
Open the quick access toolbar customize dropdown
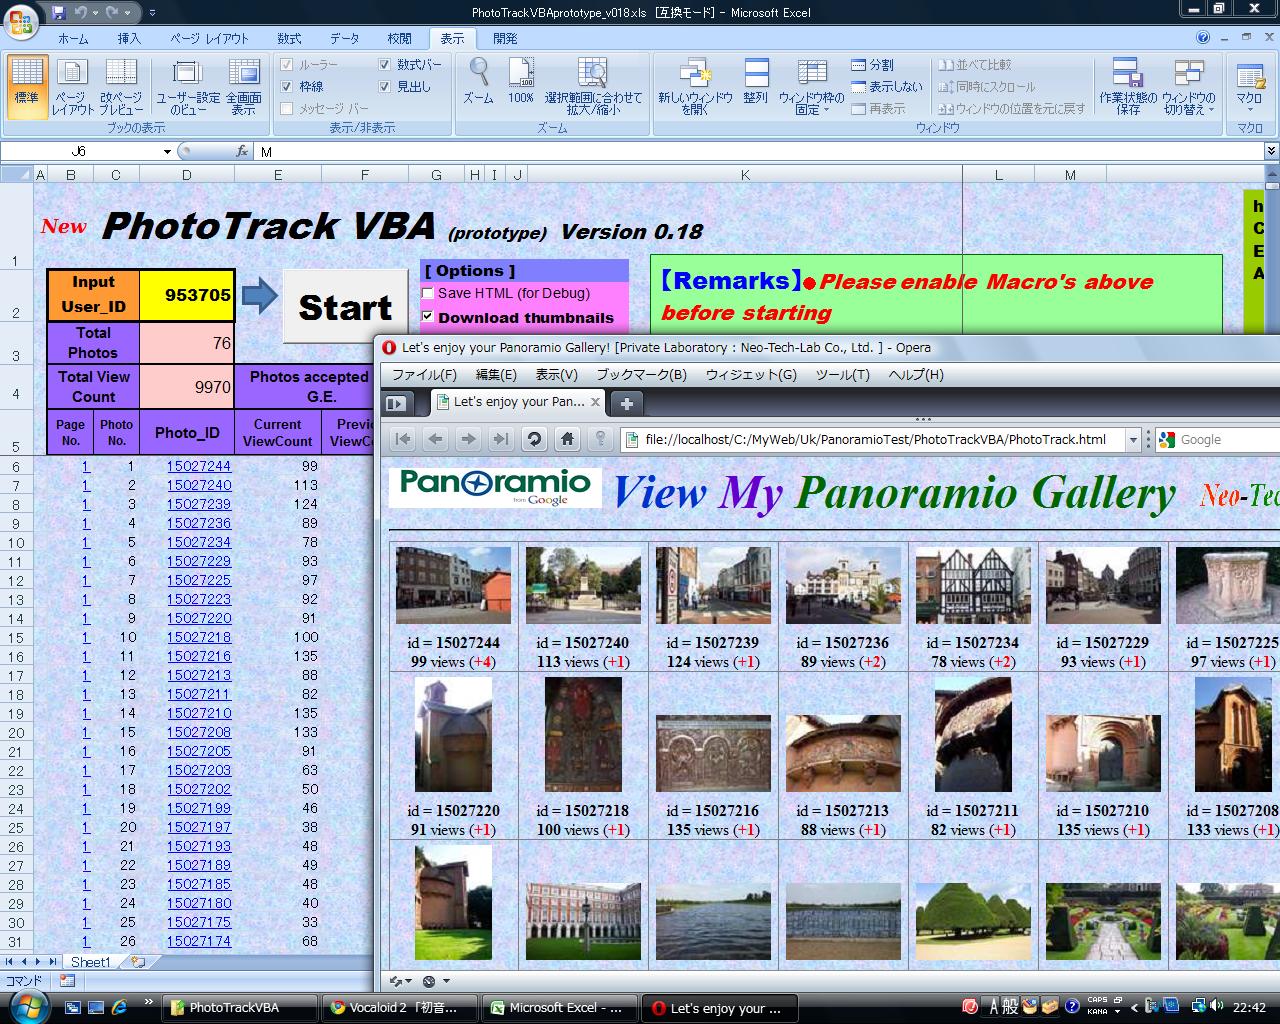click(152, 13)
